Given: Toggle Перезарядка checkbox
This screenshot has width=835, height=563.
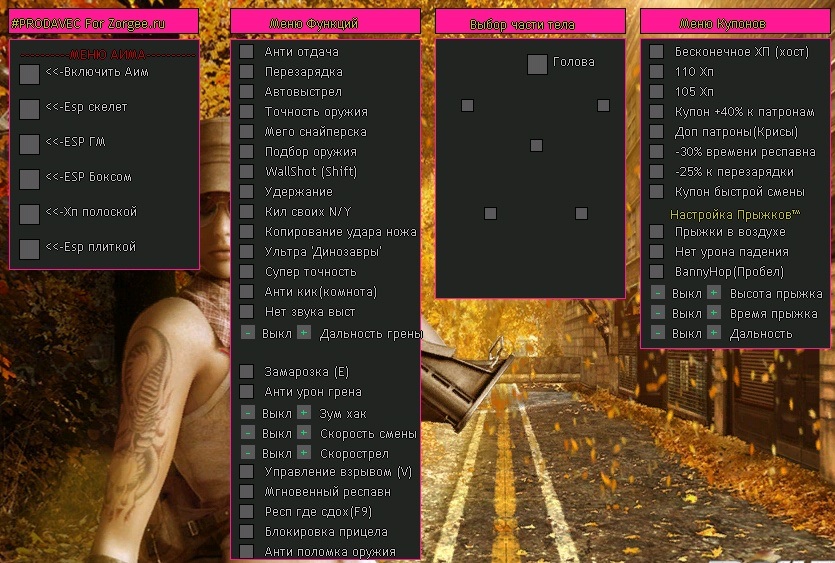Looking at the screenshot, I should tap(247, 71).
